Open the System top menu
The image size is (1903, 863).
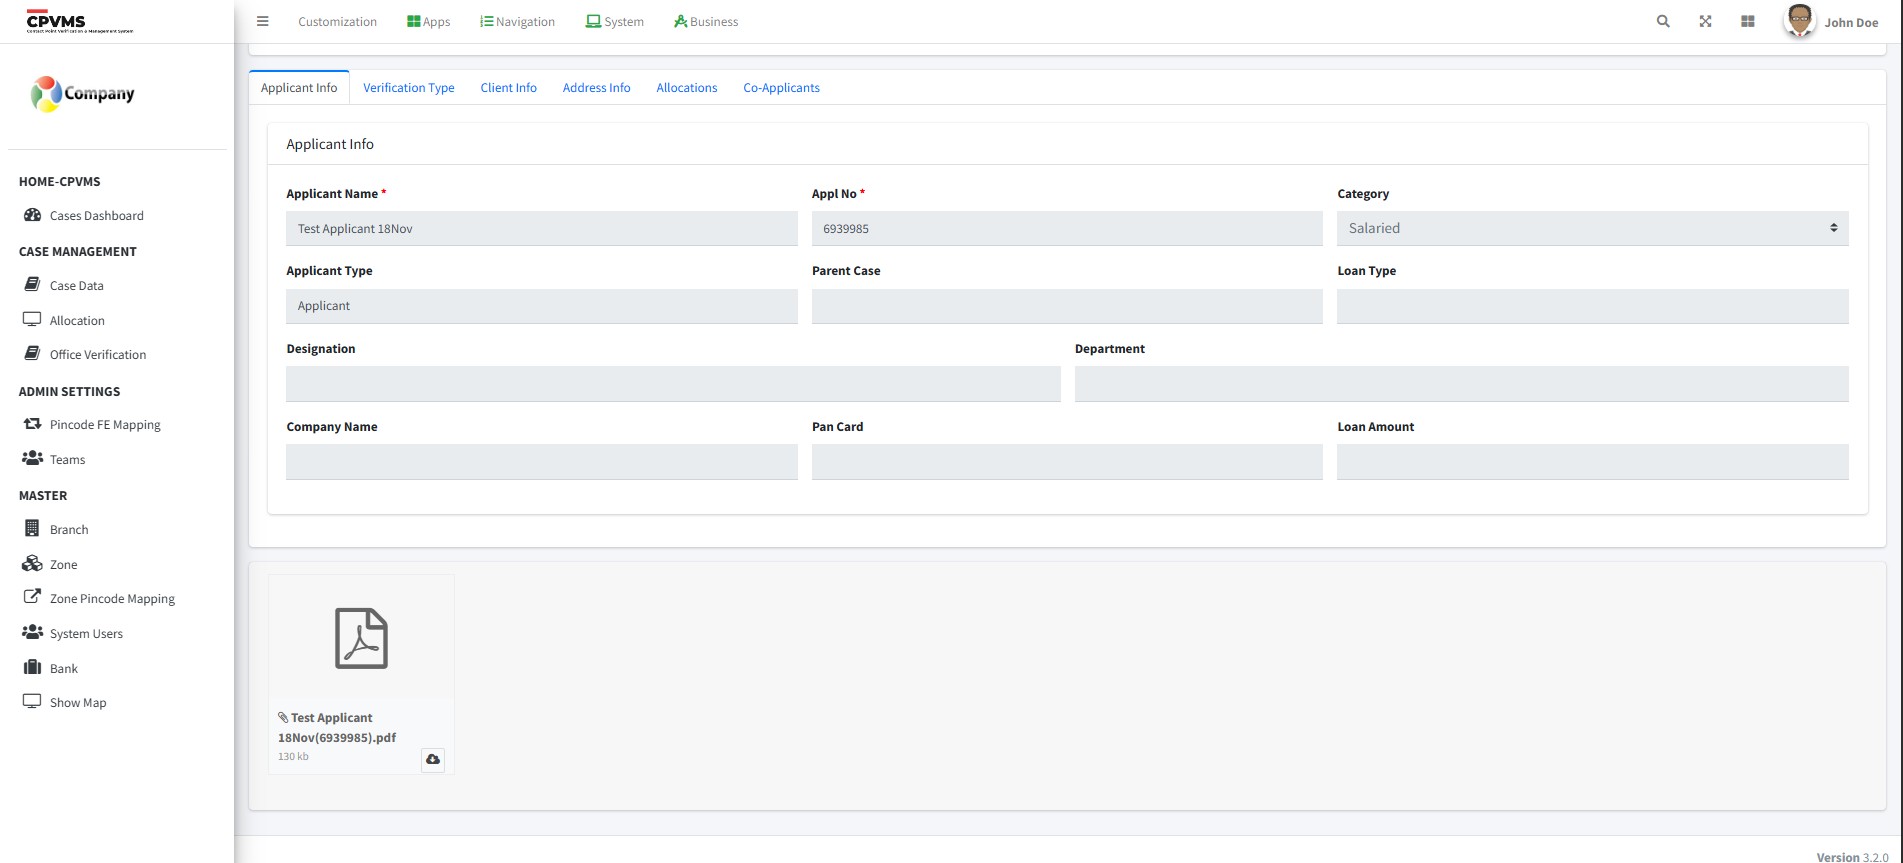pyautogui.click(x=615, y=22)
